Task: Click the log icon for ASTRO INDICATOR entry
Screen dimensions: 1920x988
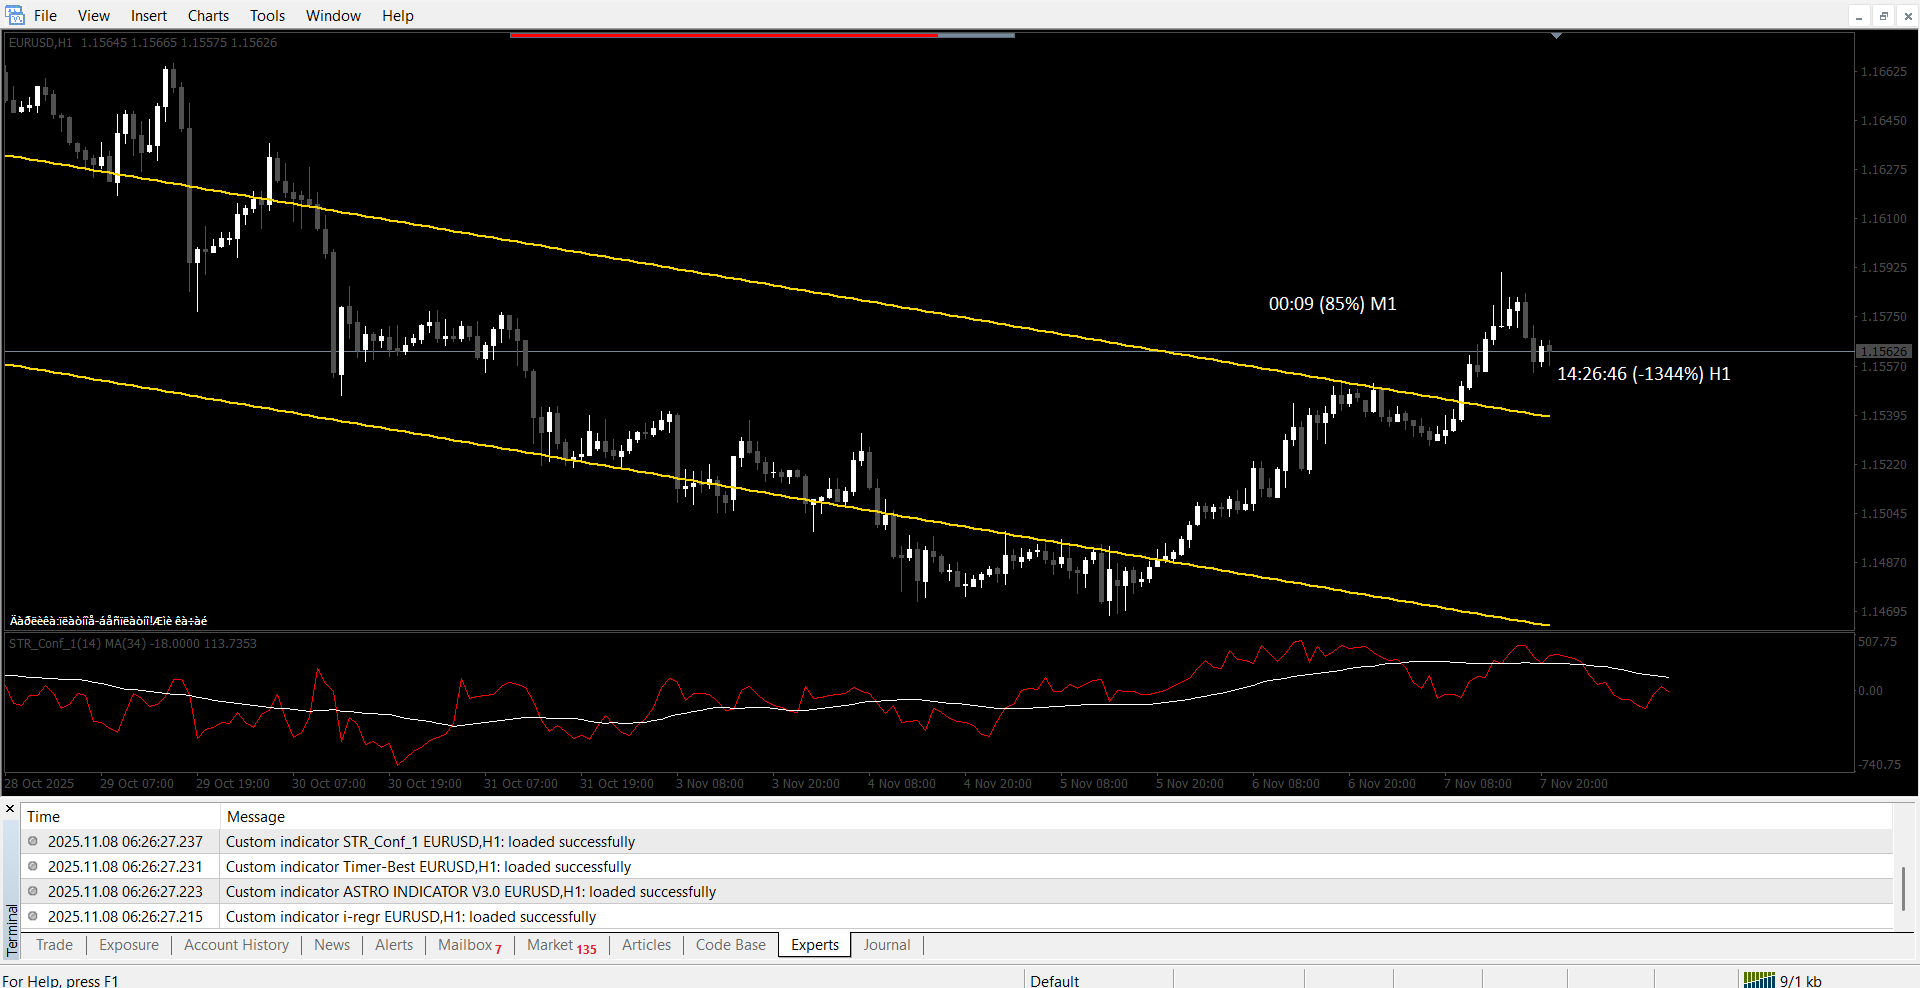Action: pyautogui.click(x=33, y=891)
